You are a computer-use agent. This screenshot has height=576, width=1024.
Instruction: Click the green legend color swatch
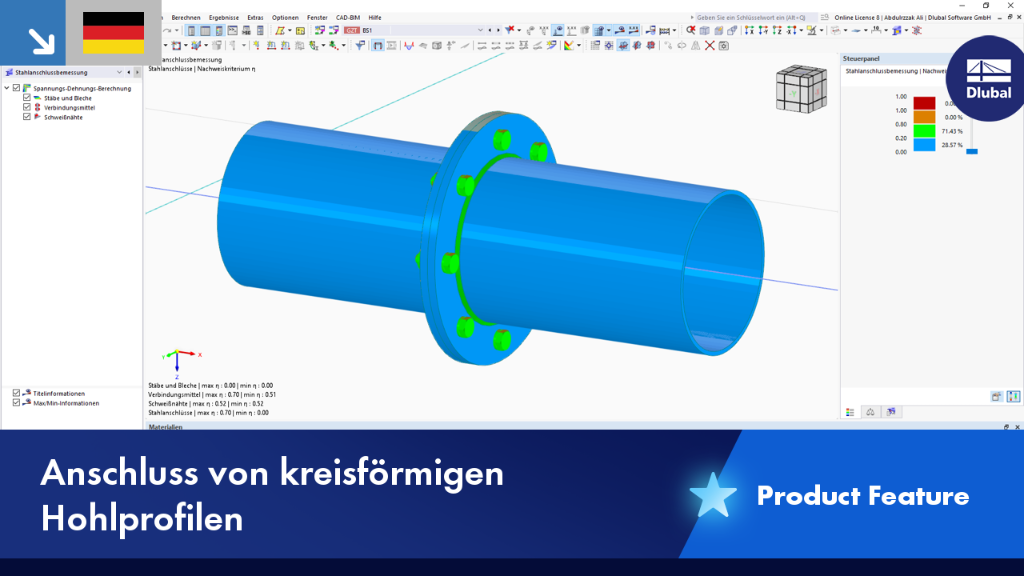coord(924,131)
